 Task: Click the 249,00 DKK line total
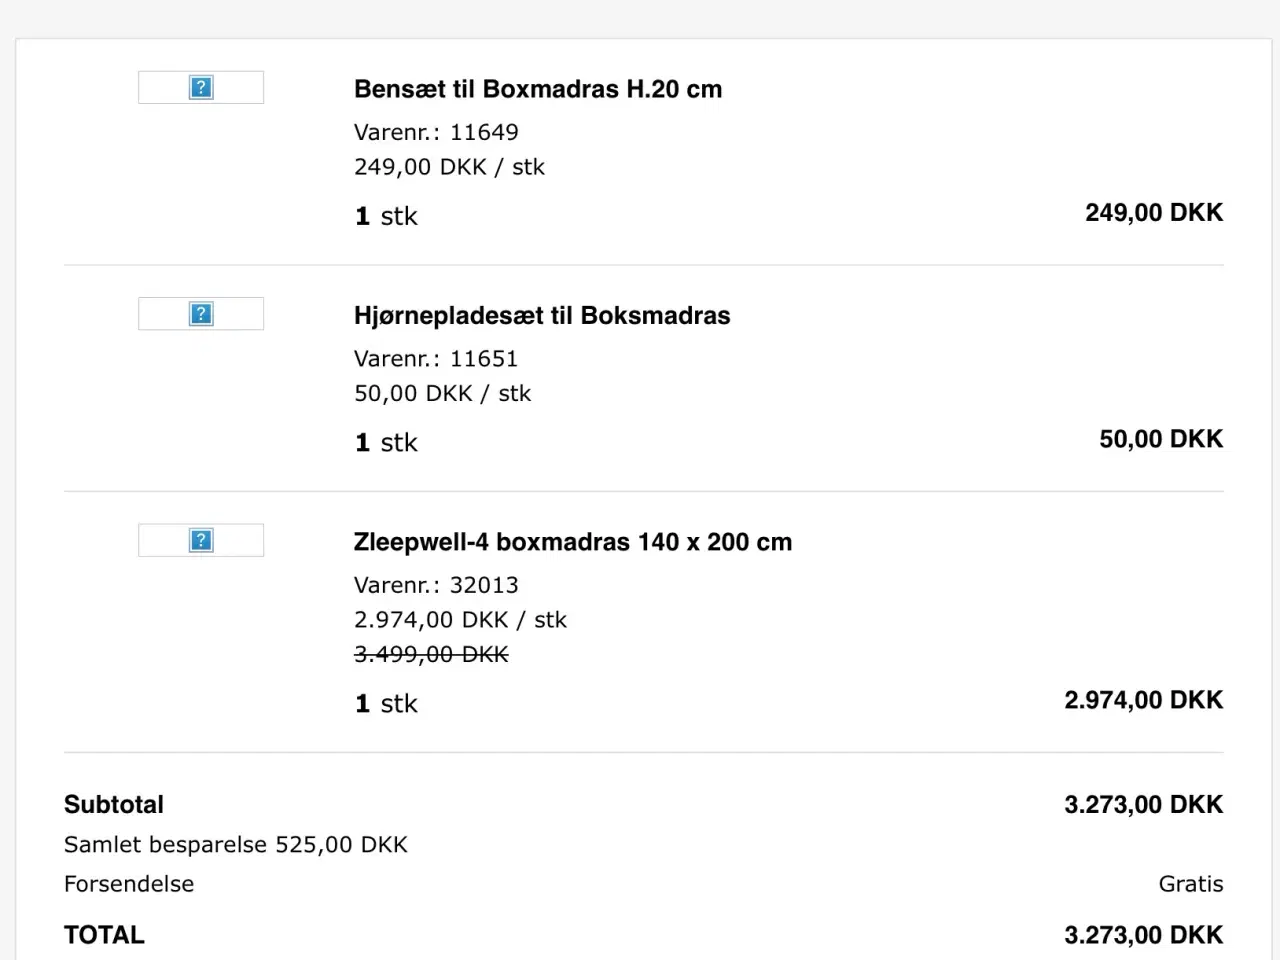[x=1153, y=213]
